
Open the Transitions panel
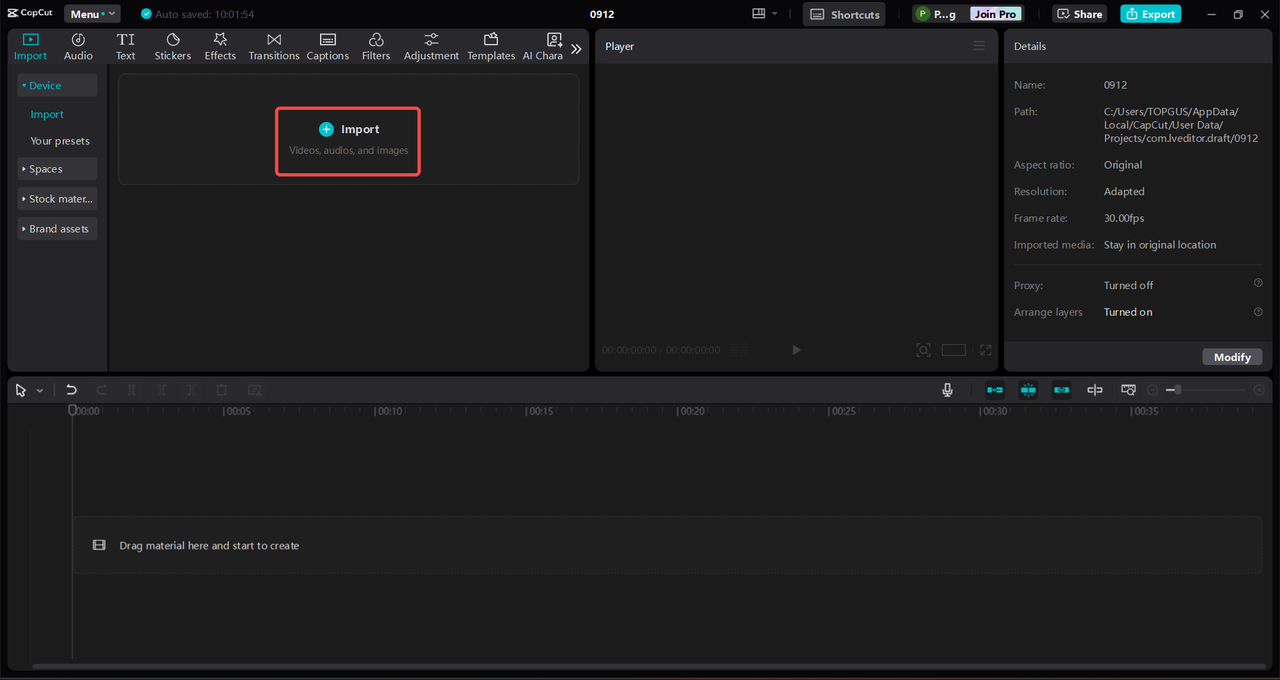tap(274, 46)
